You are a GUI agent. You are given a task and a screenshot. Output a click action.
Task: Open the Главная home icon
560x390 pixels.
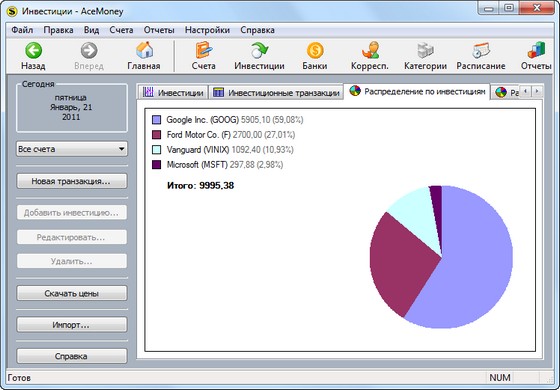tap(144, 50)
